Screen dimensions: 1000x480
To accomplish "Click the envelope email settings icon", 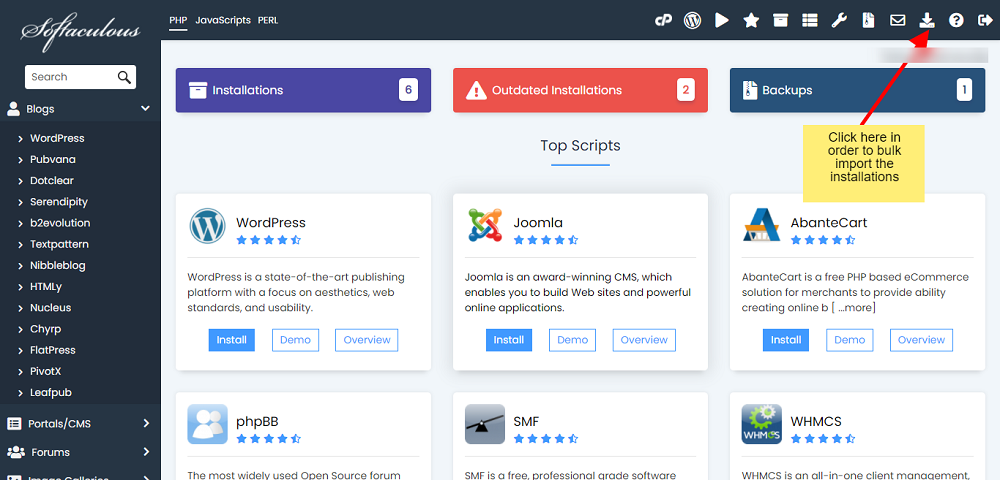I will (898, 20).
